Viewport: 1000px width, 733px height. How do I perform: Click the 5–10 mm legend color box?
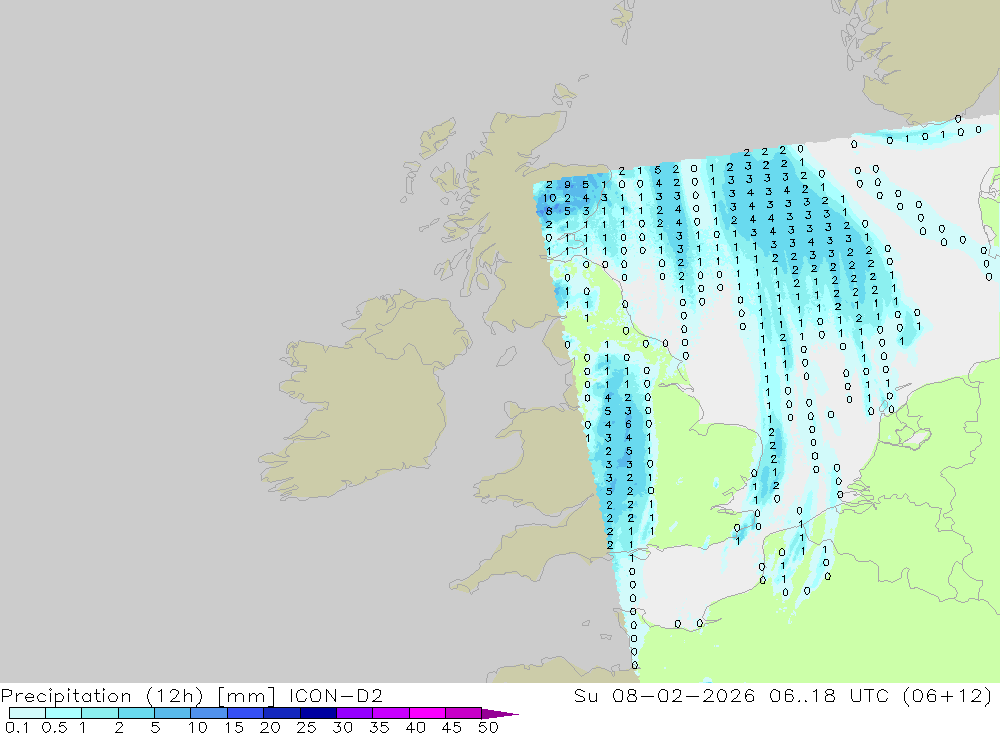point(173,713)
